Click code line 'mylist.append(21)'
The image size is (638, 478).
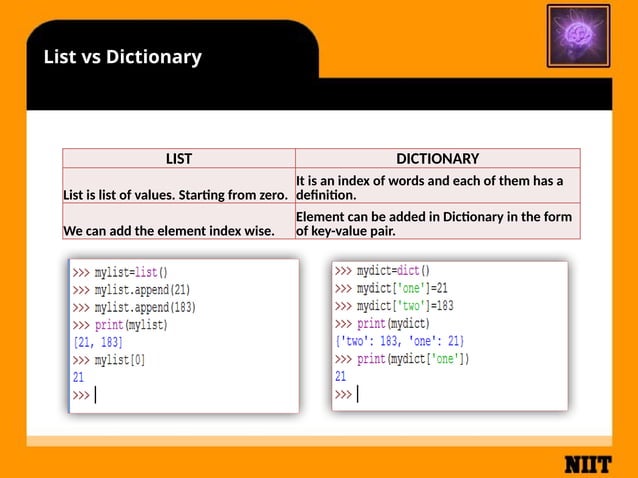131,290
